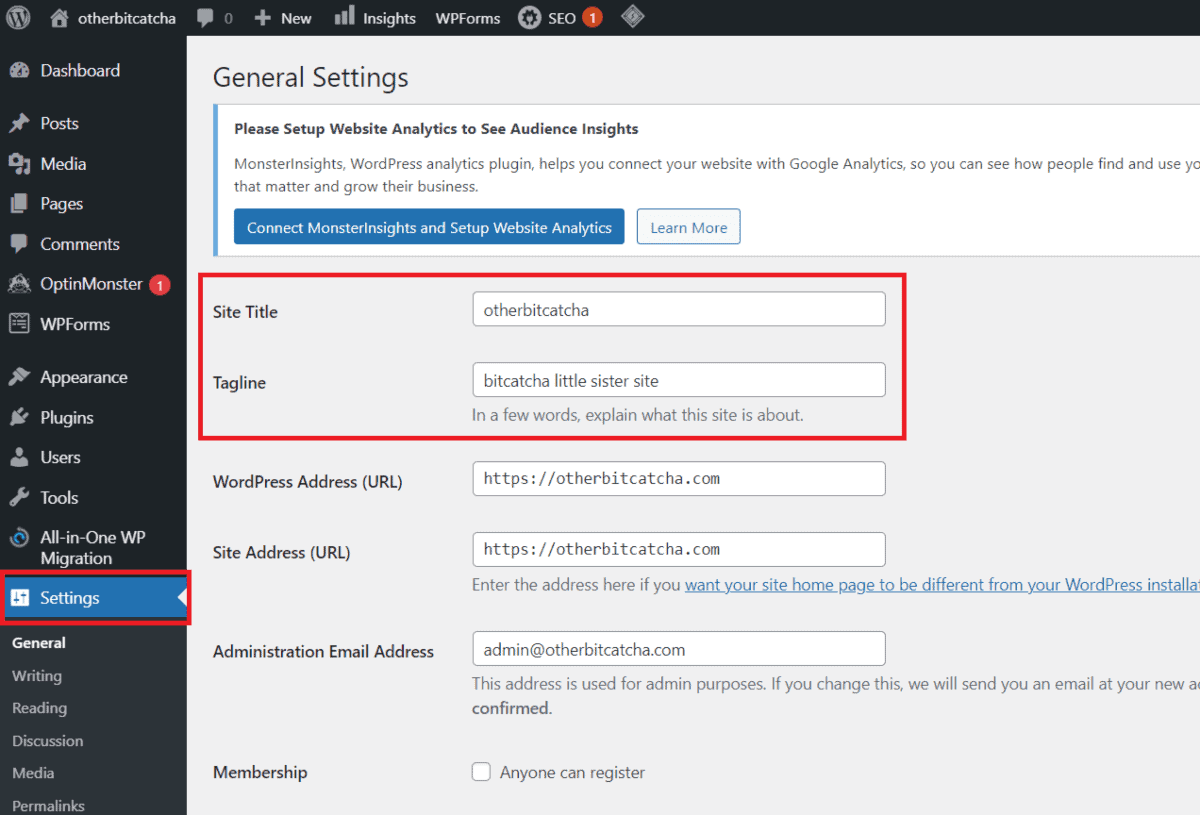Open the Users menu item

point(60,457)
